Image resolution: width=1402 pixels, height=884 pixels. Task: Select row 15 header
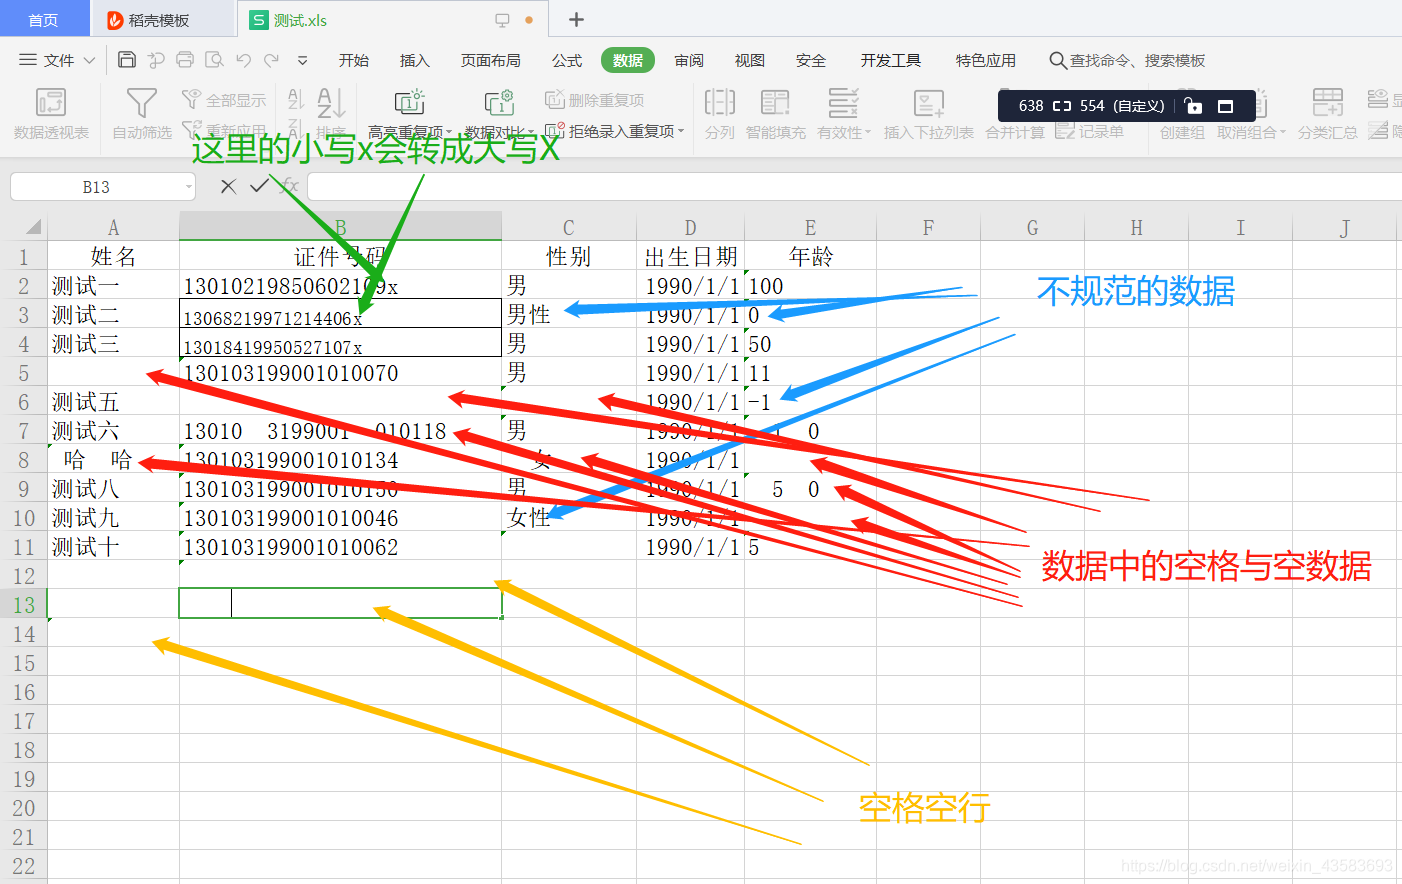(24, 663)
